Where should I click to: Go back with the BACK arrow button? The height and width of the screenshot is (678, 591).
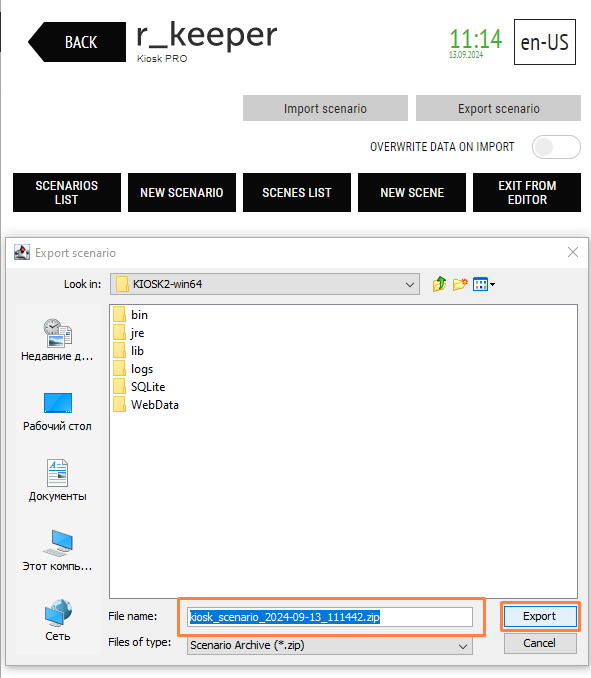[77, 42]
